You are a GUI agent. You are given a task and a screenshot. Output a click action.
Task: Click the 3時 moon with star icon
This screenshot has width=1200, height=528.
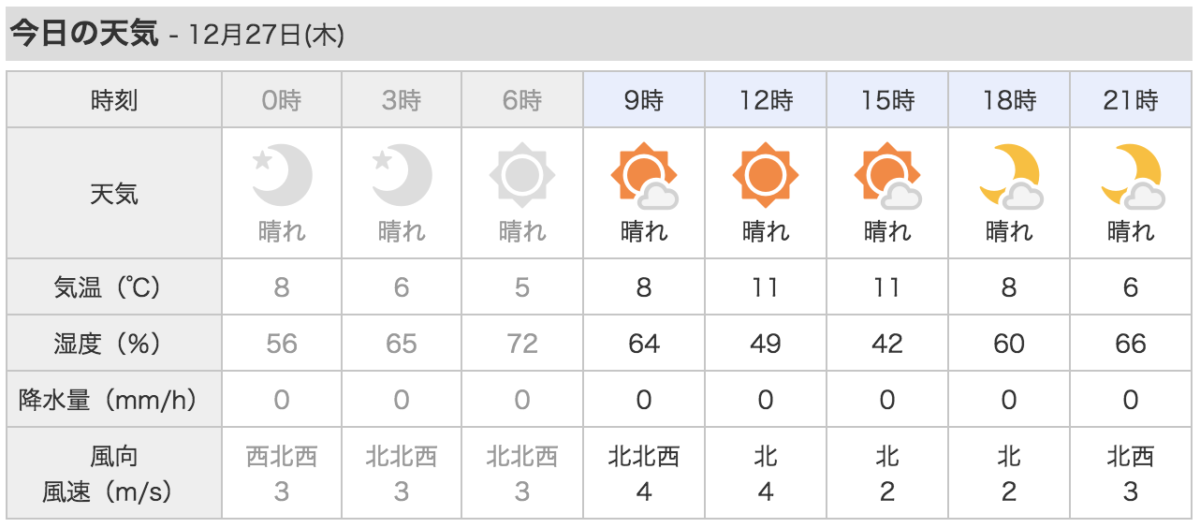pos(402,175)
